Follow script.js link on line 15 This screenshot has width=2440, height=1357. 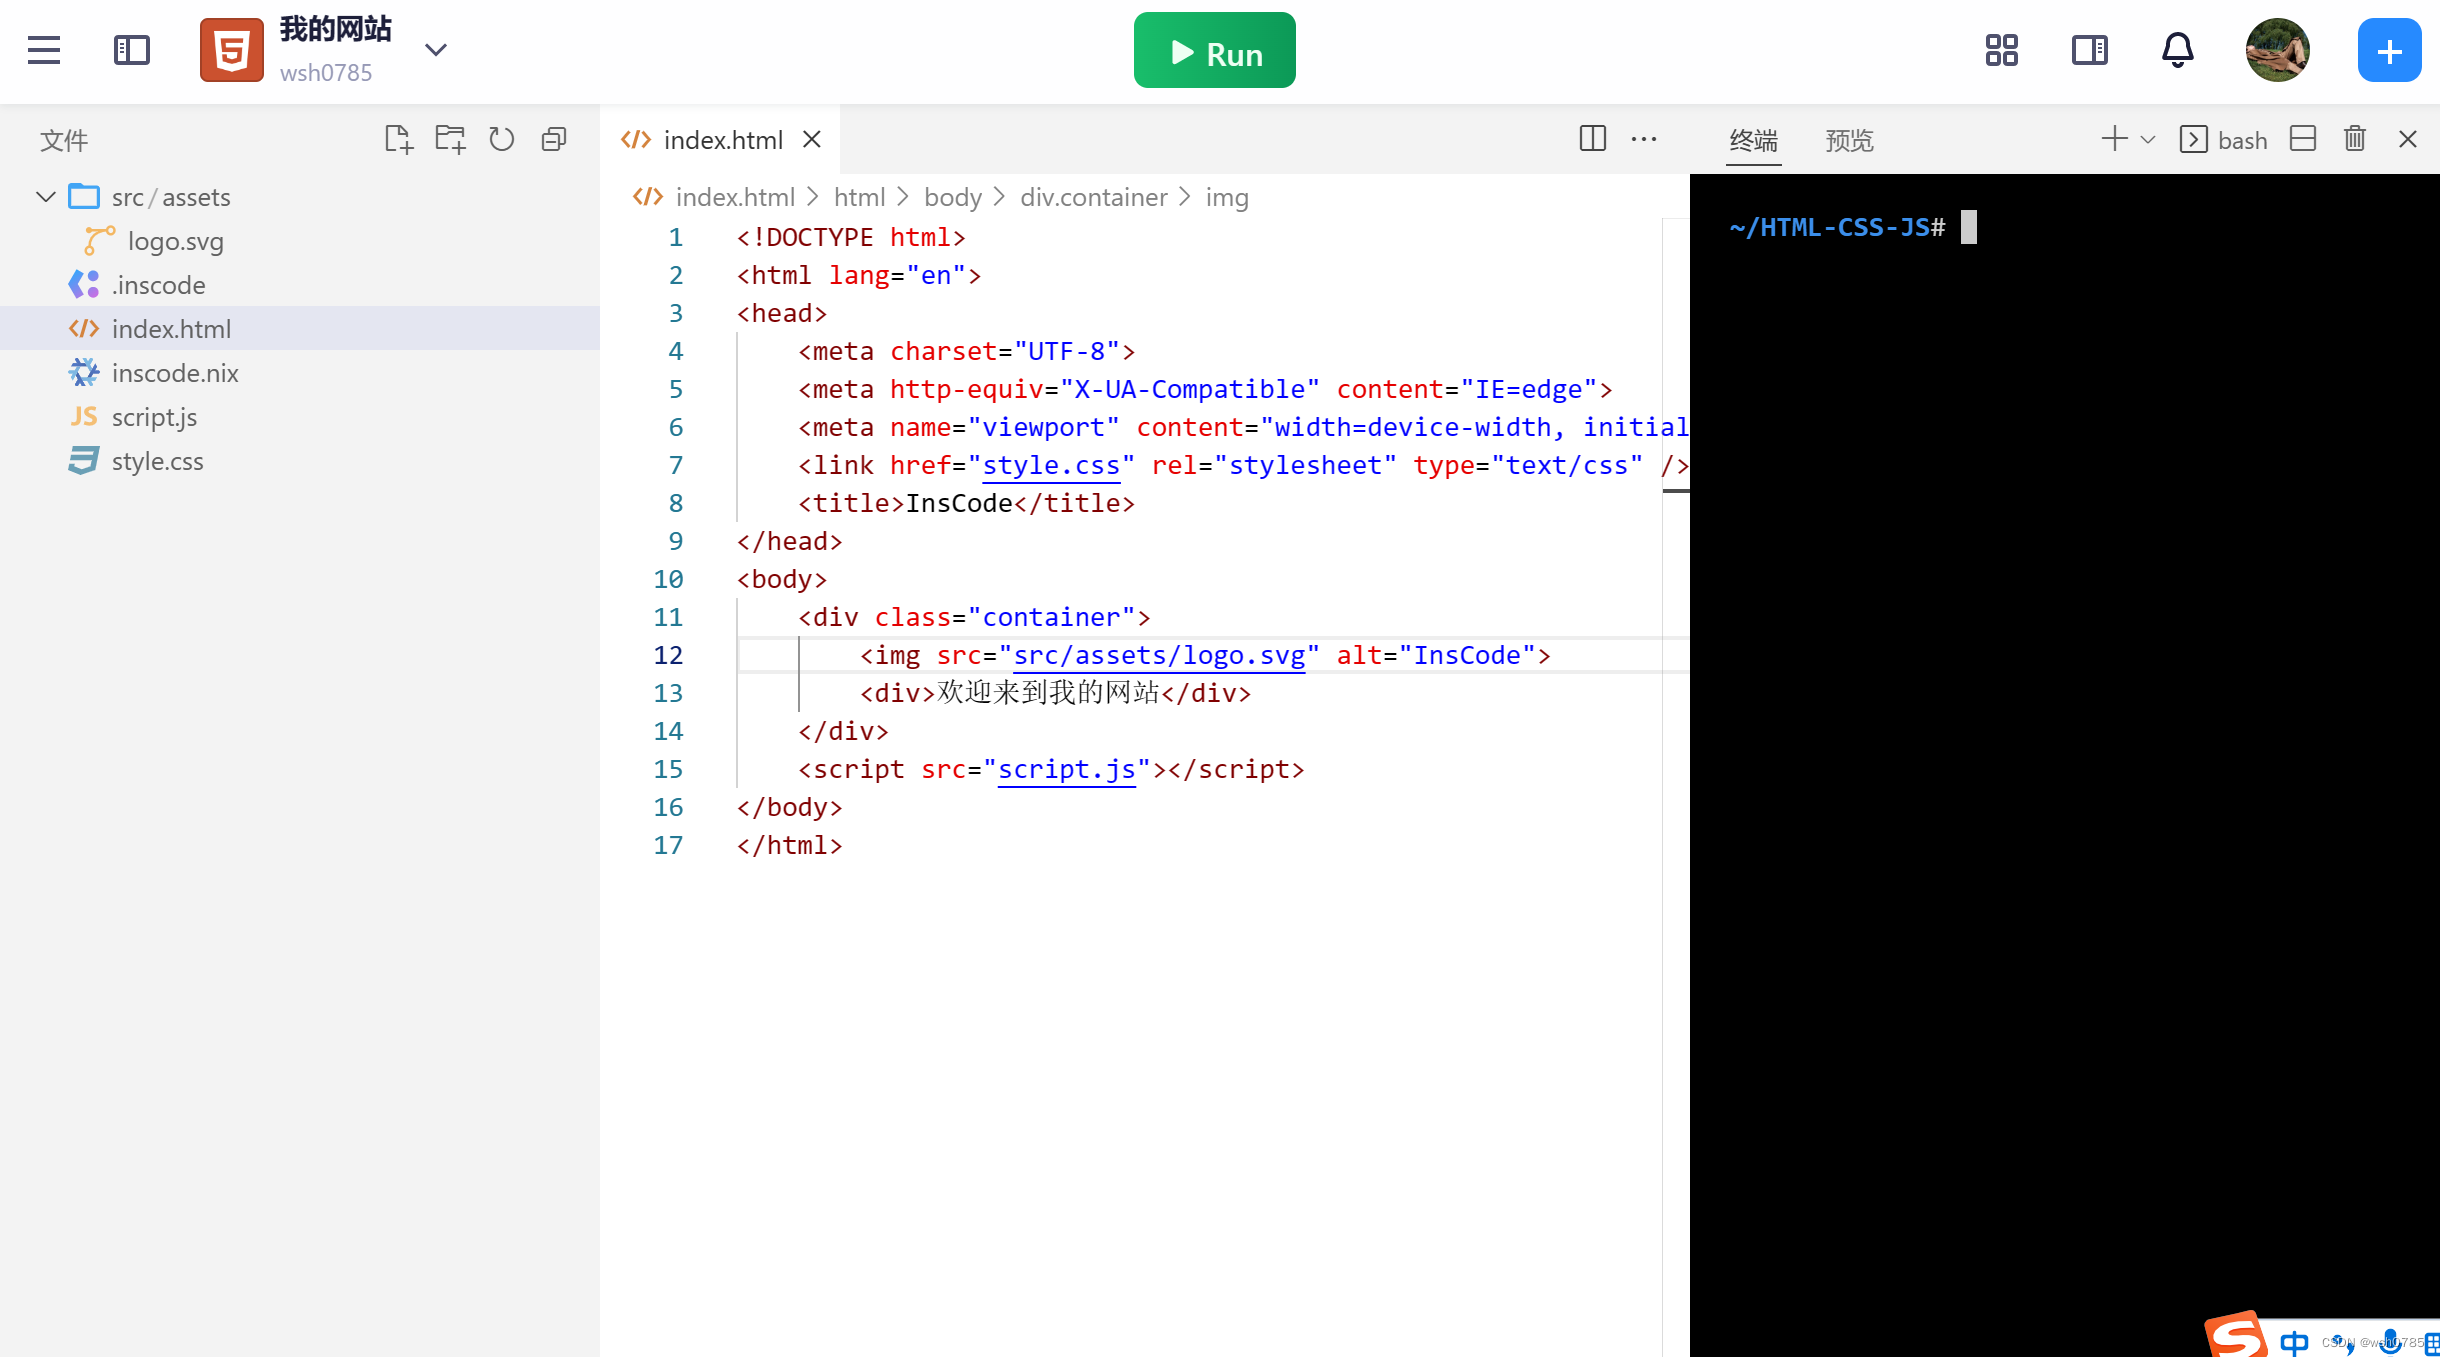pyautogui.click(x=1067, y=769)
